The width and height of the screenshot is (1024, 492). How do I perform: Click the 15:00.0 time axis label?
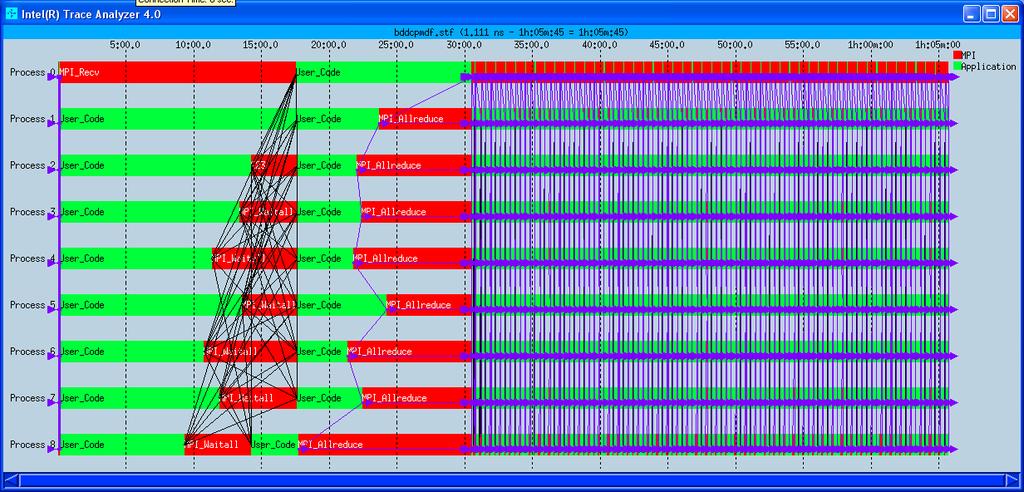(x=261, y=45)
